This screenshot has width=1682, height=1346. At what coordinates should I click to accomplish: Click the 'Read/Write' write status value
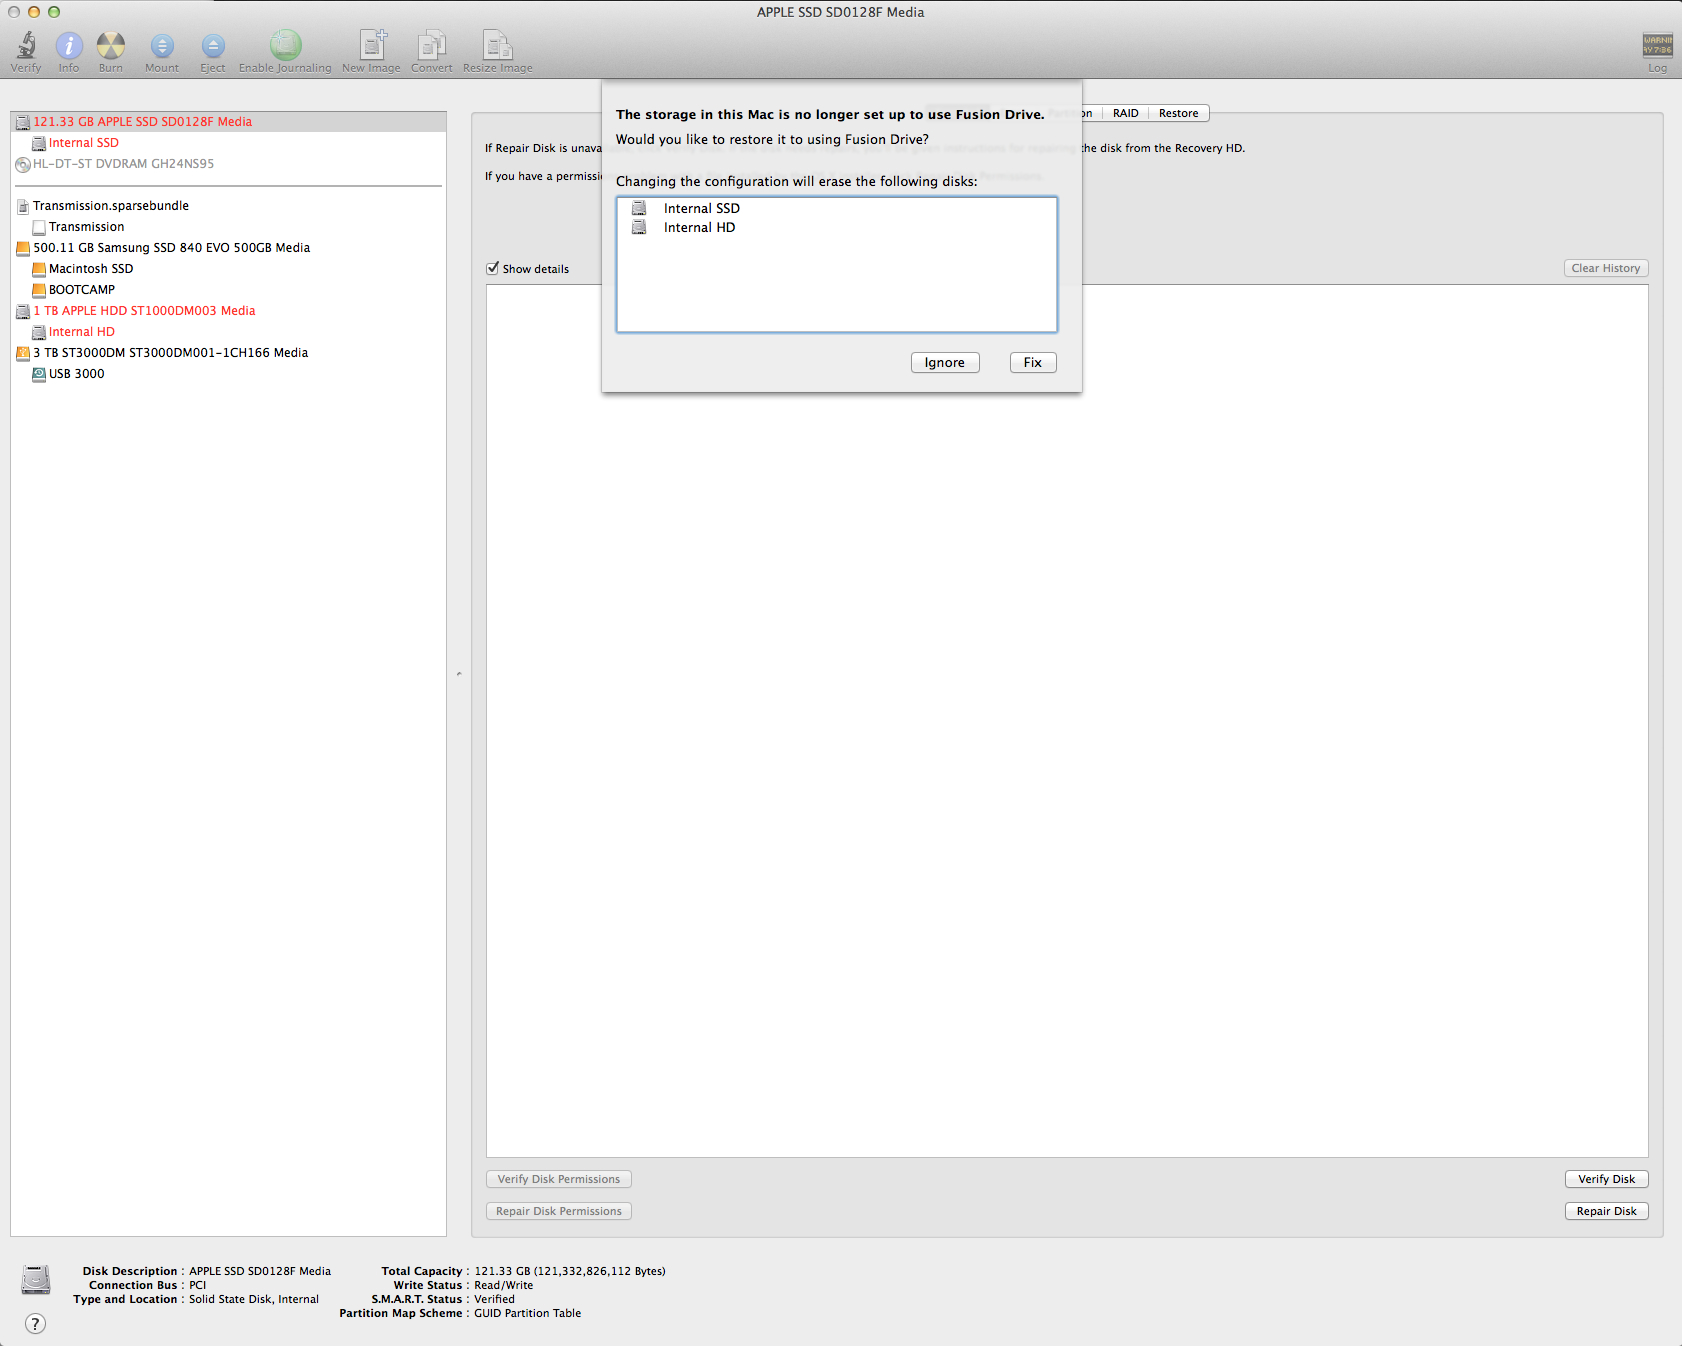tap(503, 1285)
